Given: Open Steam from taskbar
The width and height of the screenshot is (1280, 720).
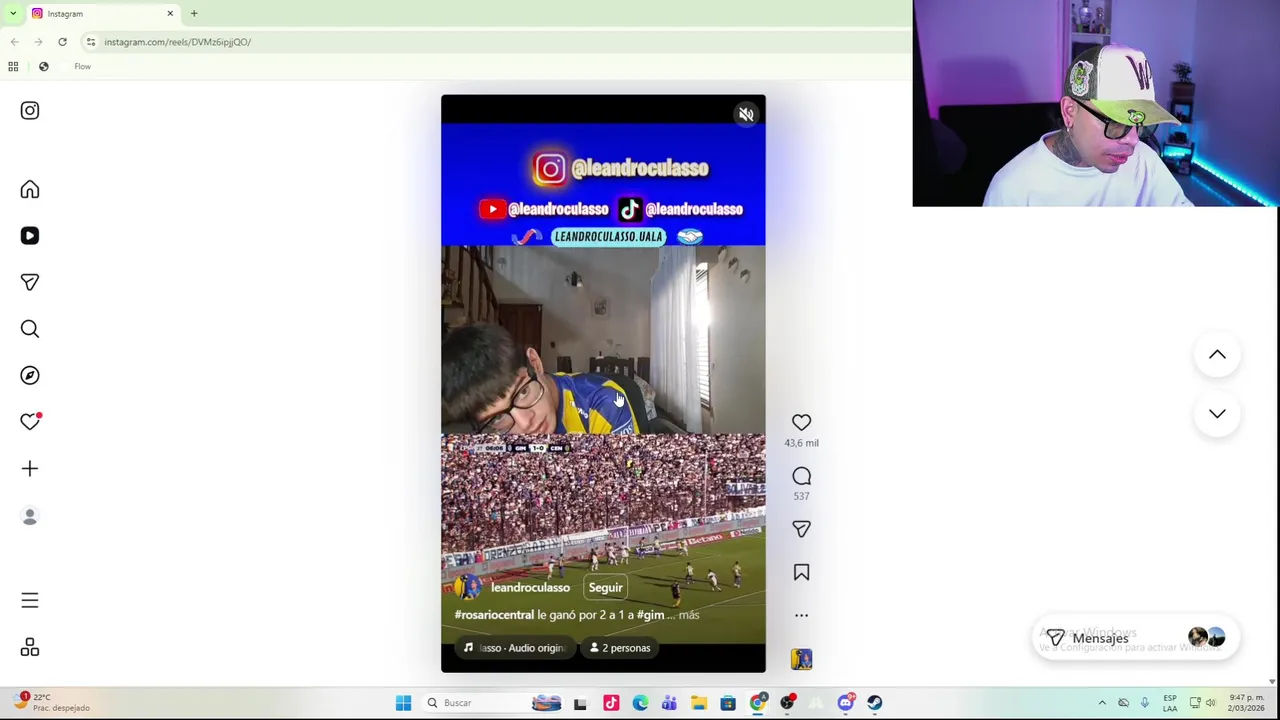Looking at the screenshot, I should click(875, 703).
